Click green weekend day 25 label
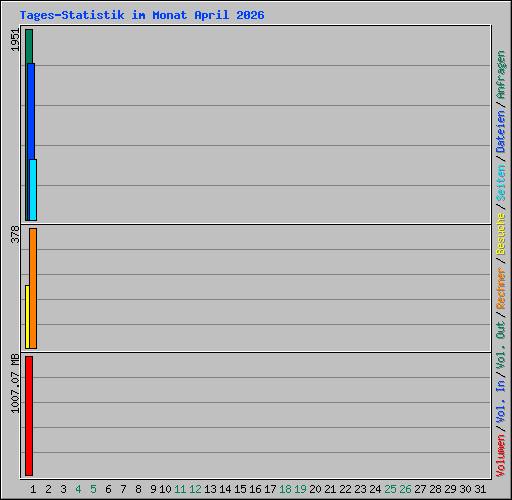The height and width of the screenshot is (500, 512). 390,489
